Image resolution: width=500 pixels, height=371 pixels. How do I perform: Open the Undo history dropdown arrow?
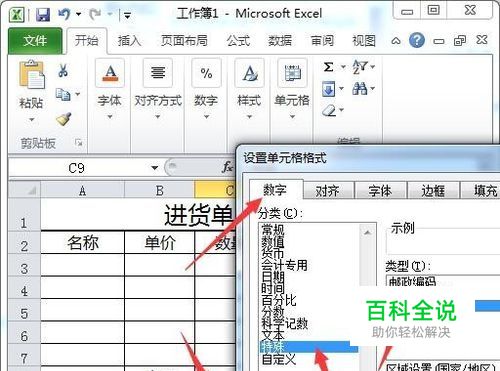78,14
